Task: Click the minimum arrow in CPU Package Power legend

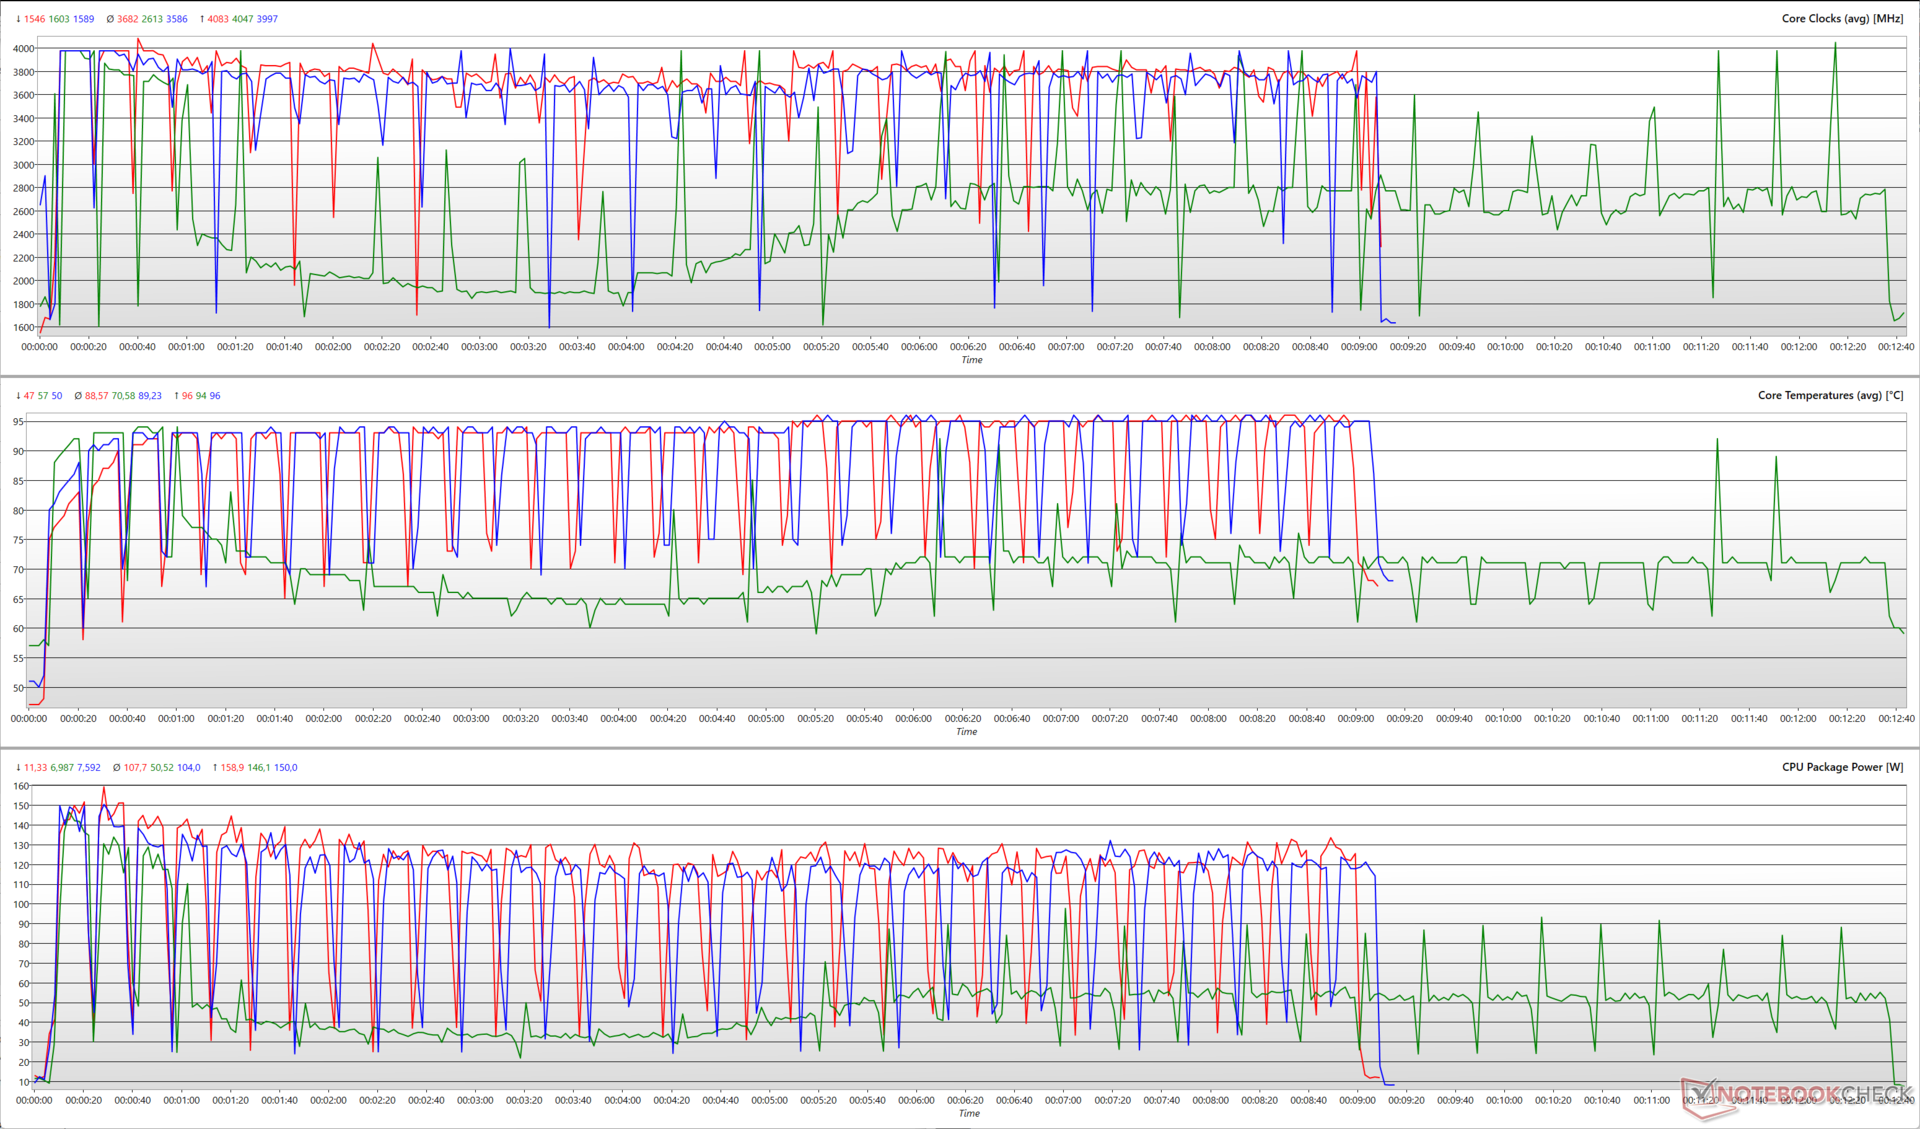Action: tap(18, 768)
